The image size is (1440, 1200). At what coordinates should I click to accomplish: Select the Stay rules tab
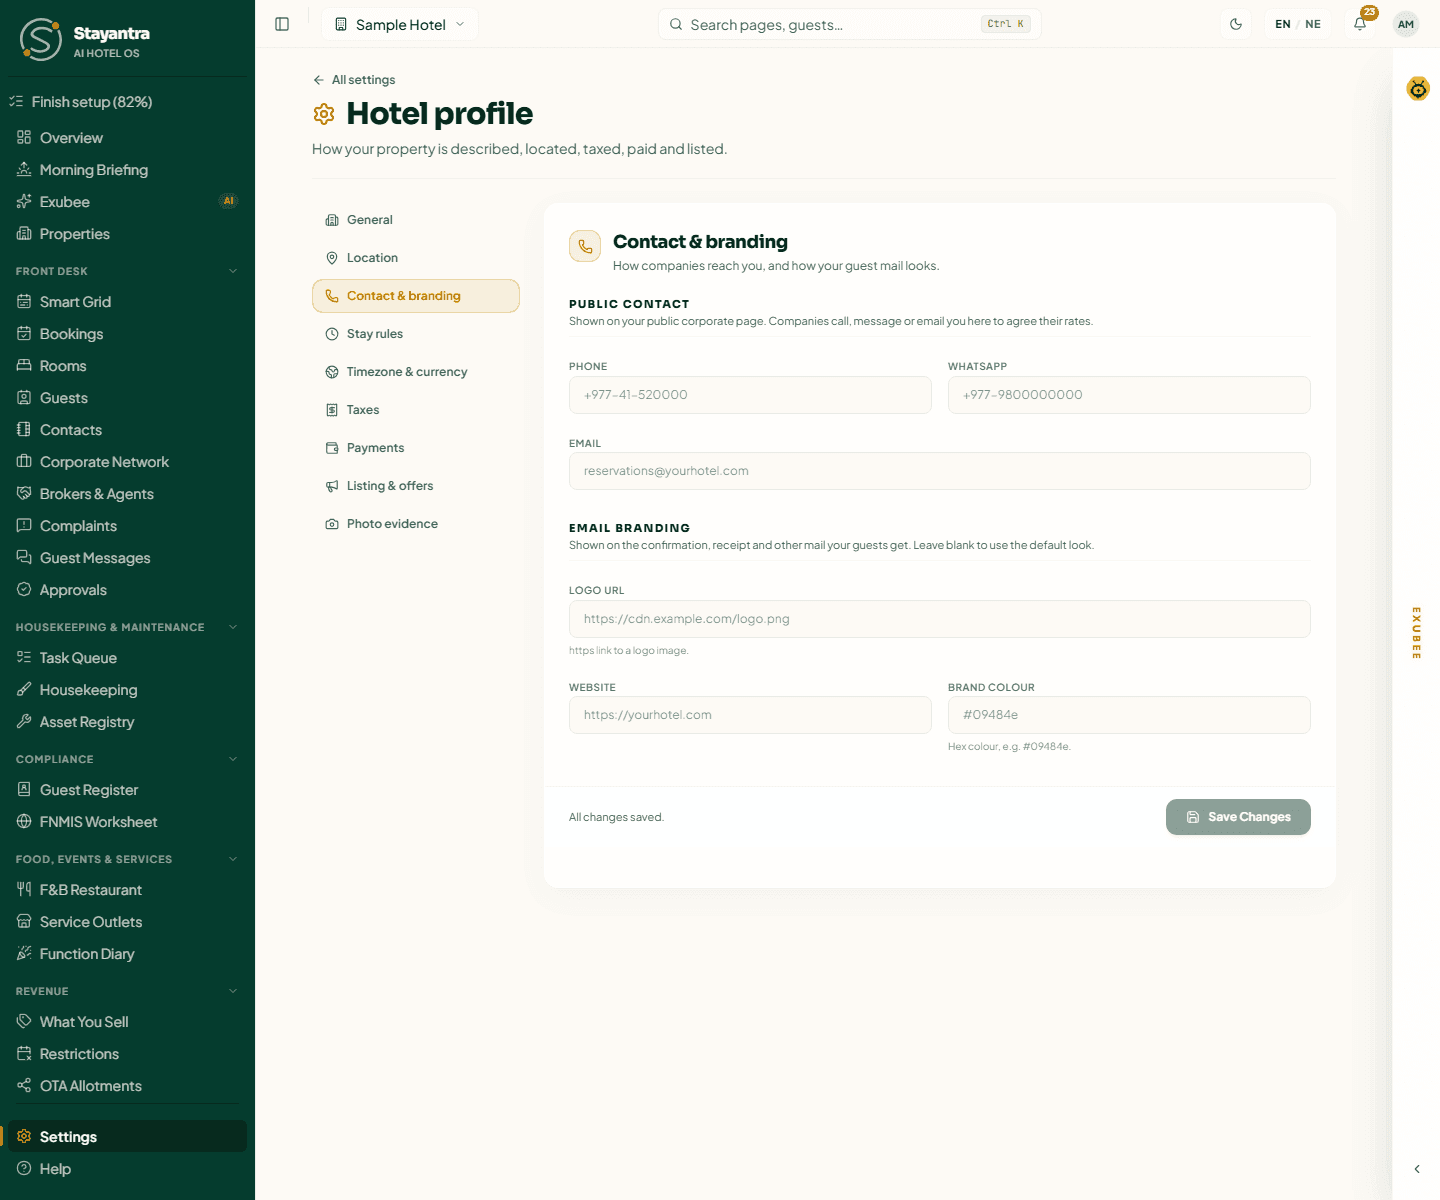416,334
